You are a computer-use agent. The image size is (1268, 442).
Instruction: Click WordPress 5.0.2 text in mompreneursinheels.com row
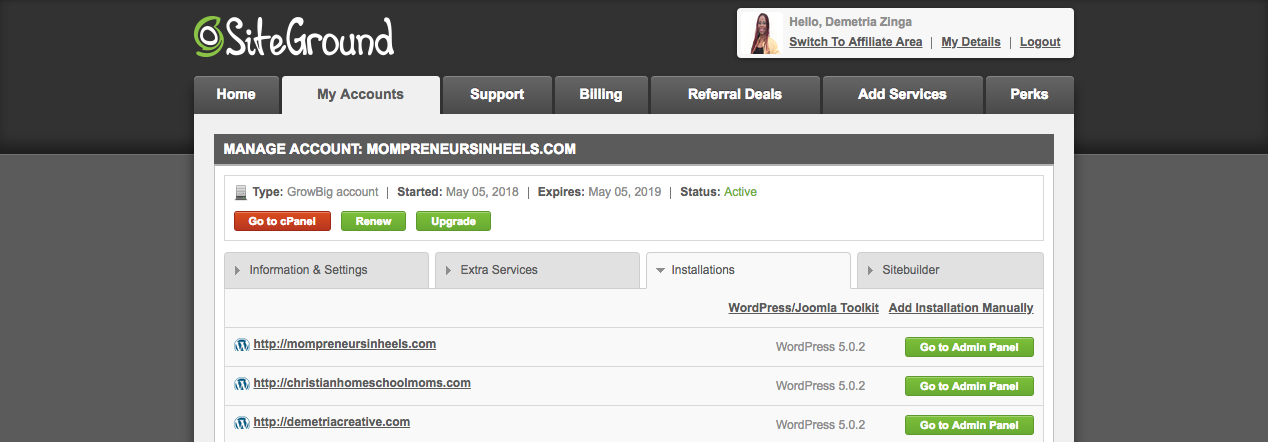click(x=820, y=347)
